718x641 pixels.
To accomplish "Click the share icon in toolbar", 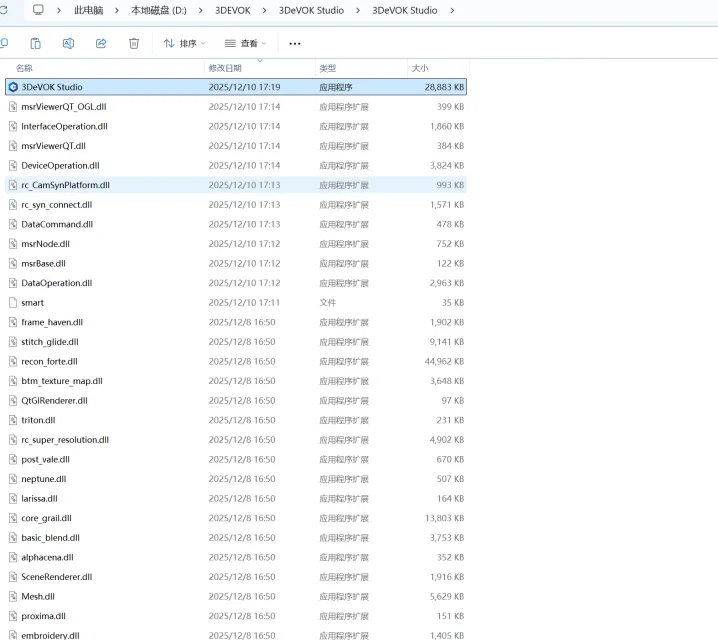I will click(101, 43).
